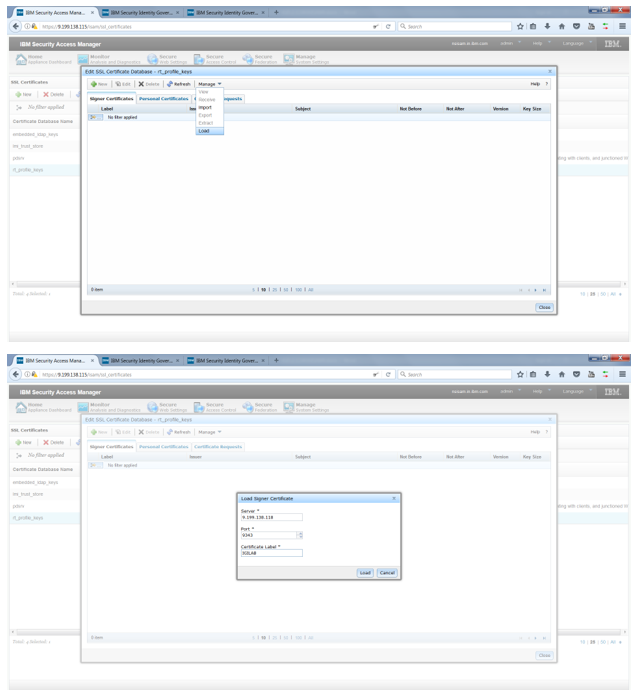Open Secure Web Settings menu in upper screenshot

click(167, 59)
